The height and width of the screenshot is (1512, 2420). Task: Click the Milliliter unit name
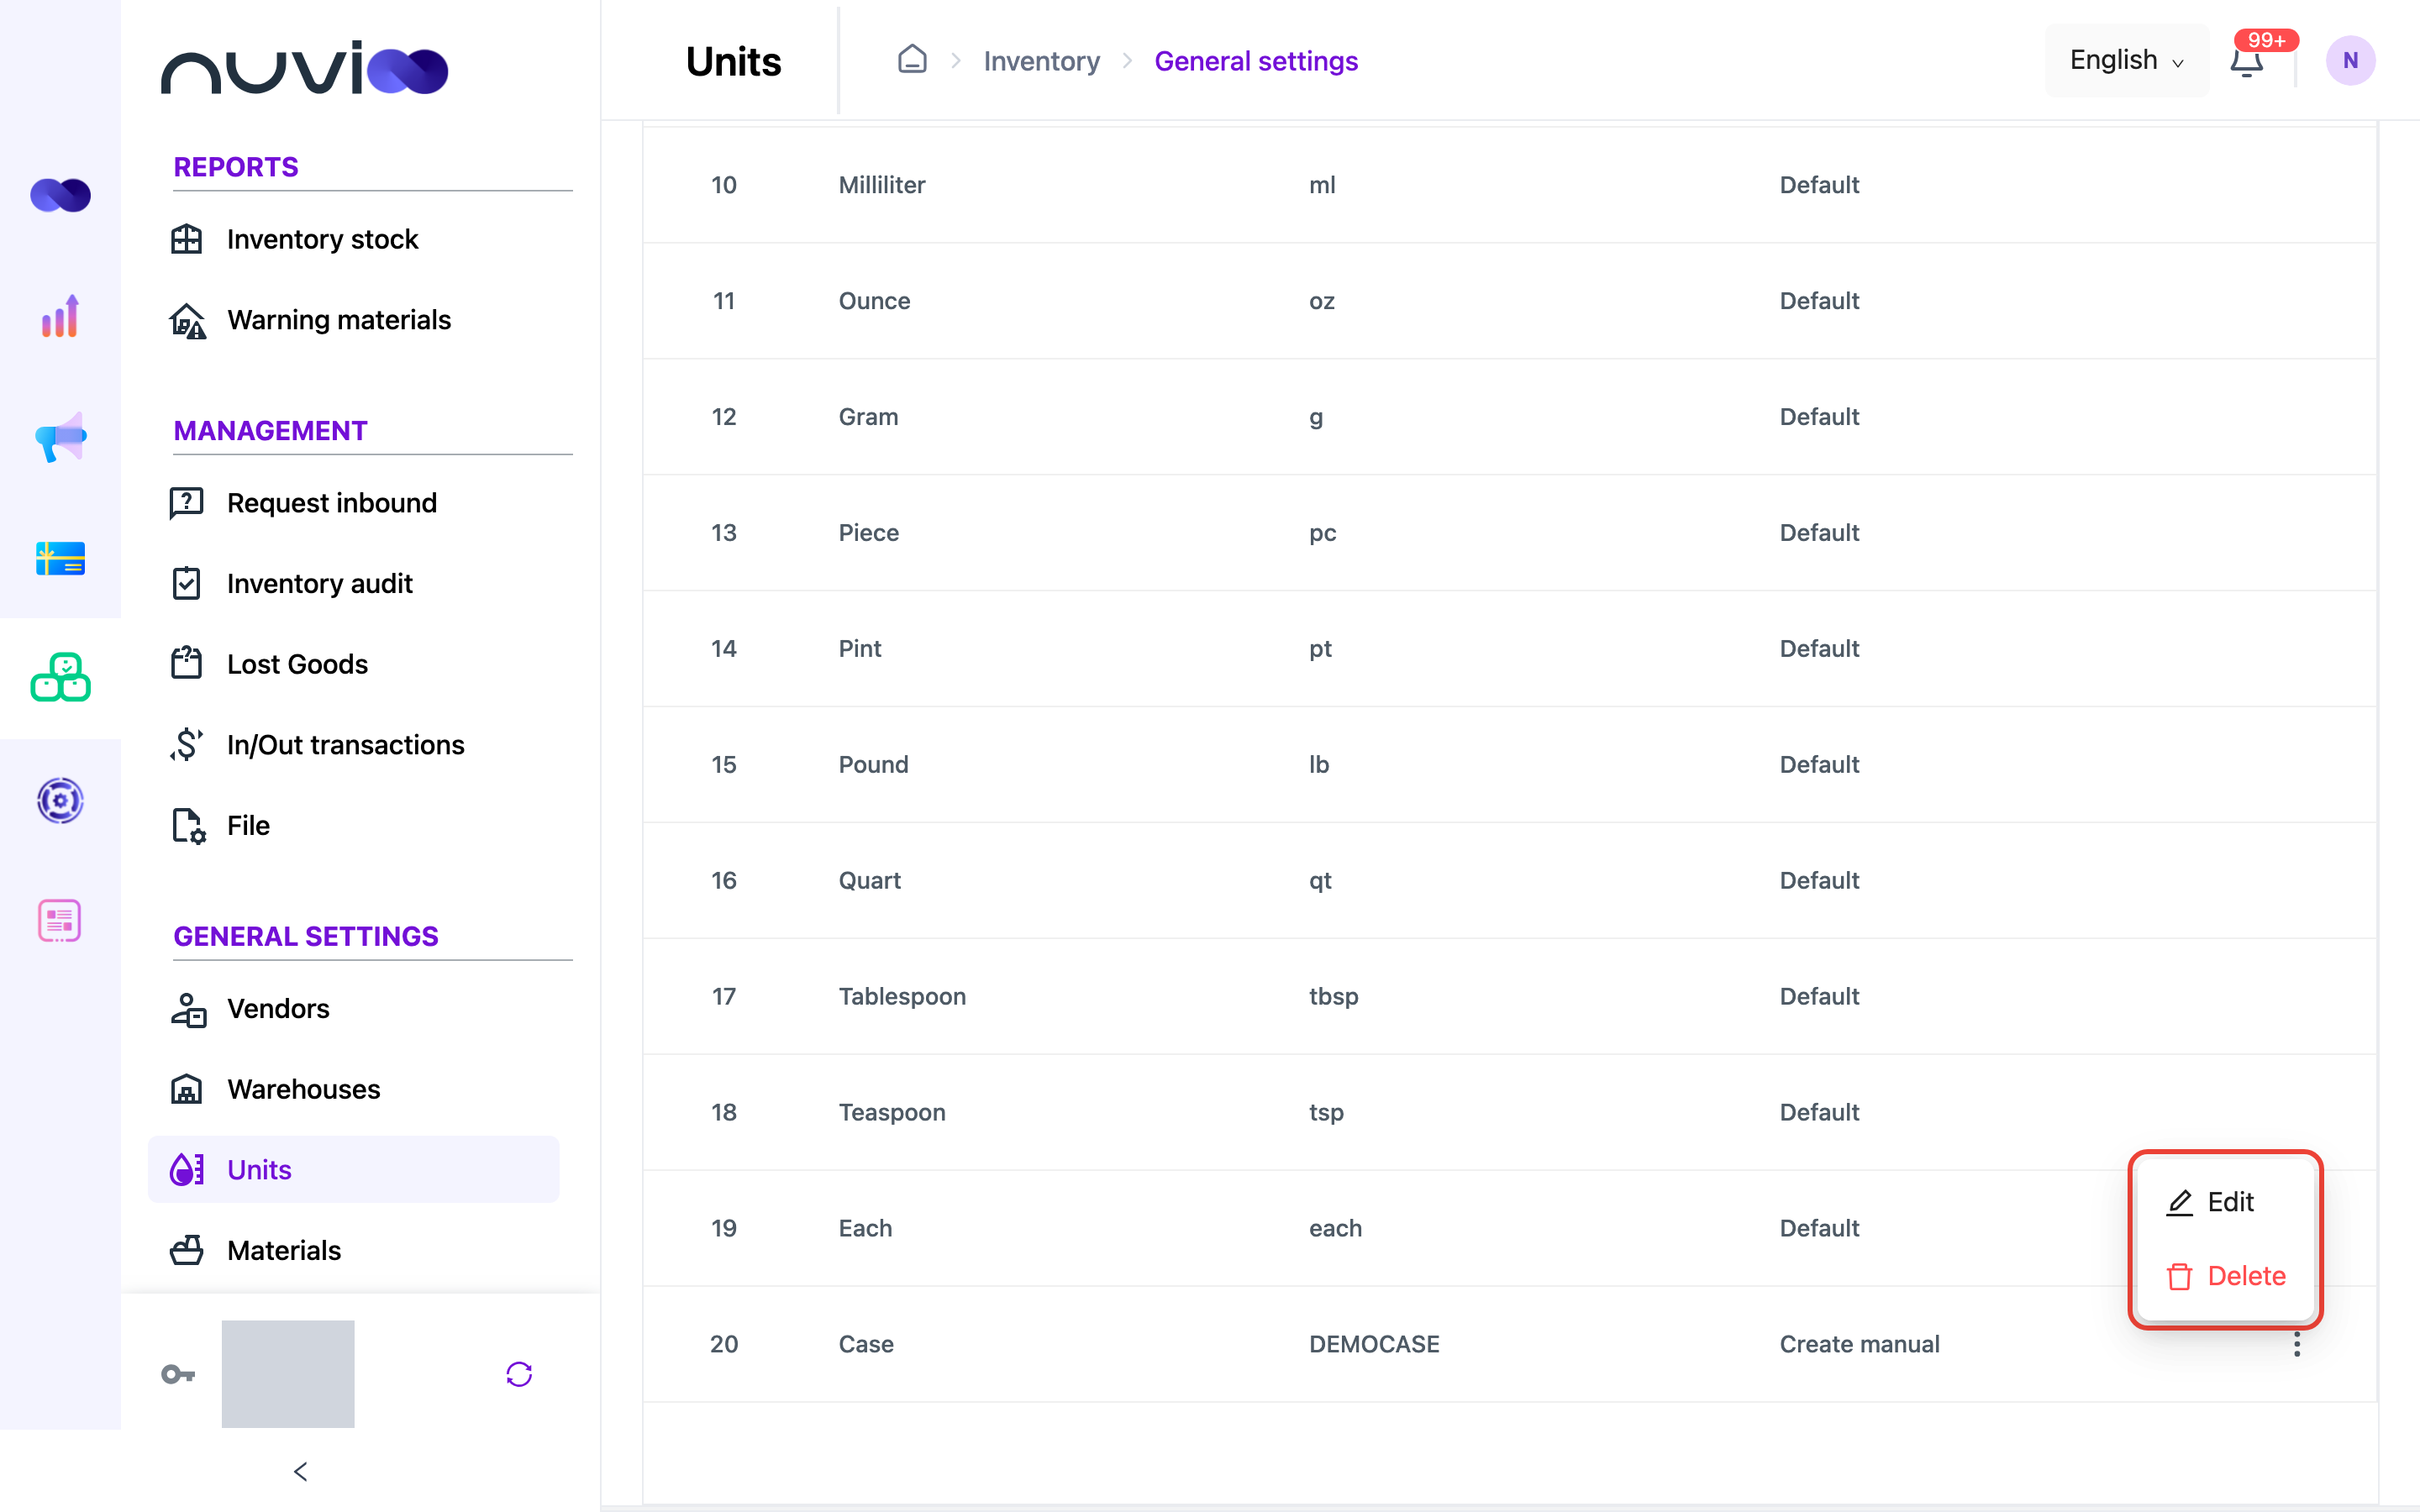tap(882, 185)
